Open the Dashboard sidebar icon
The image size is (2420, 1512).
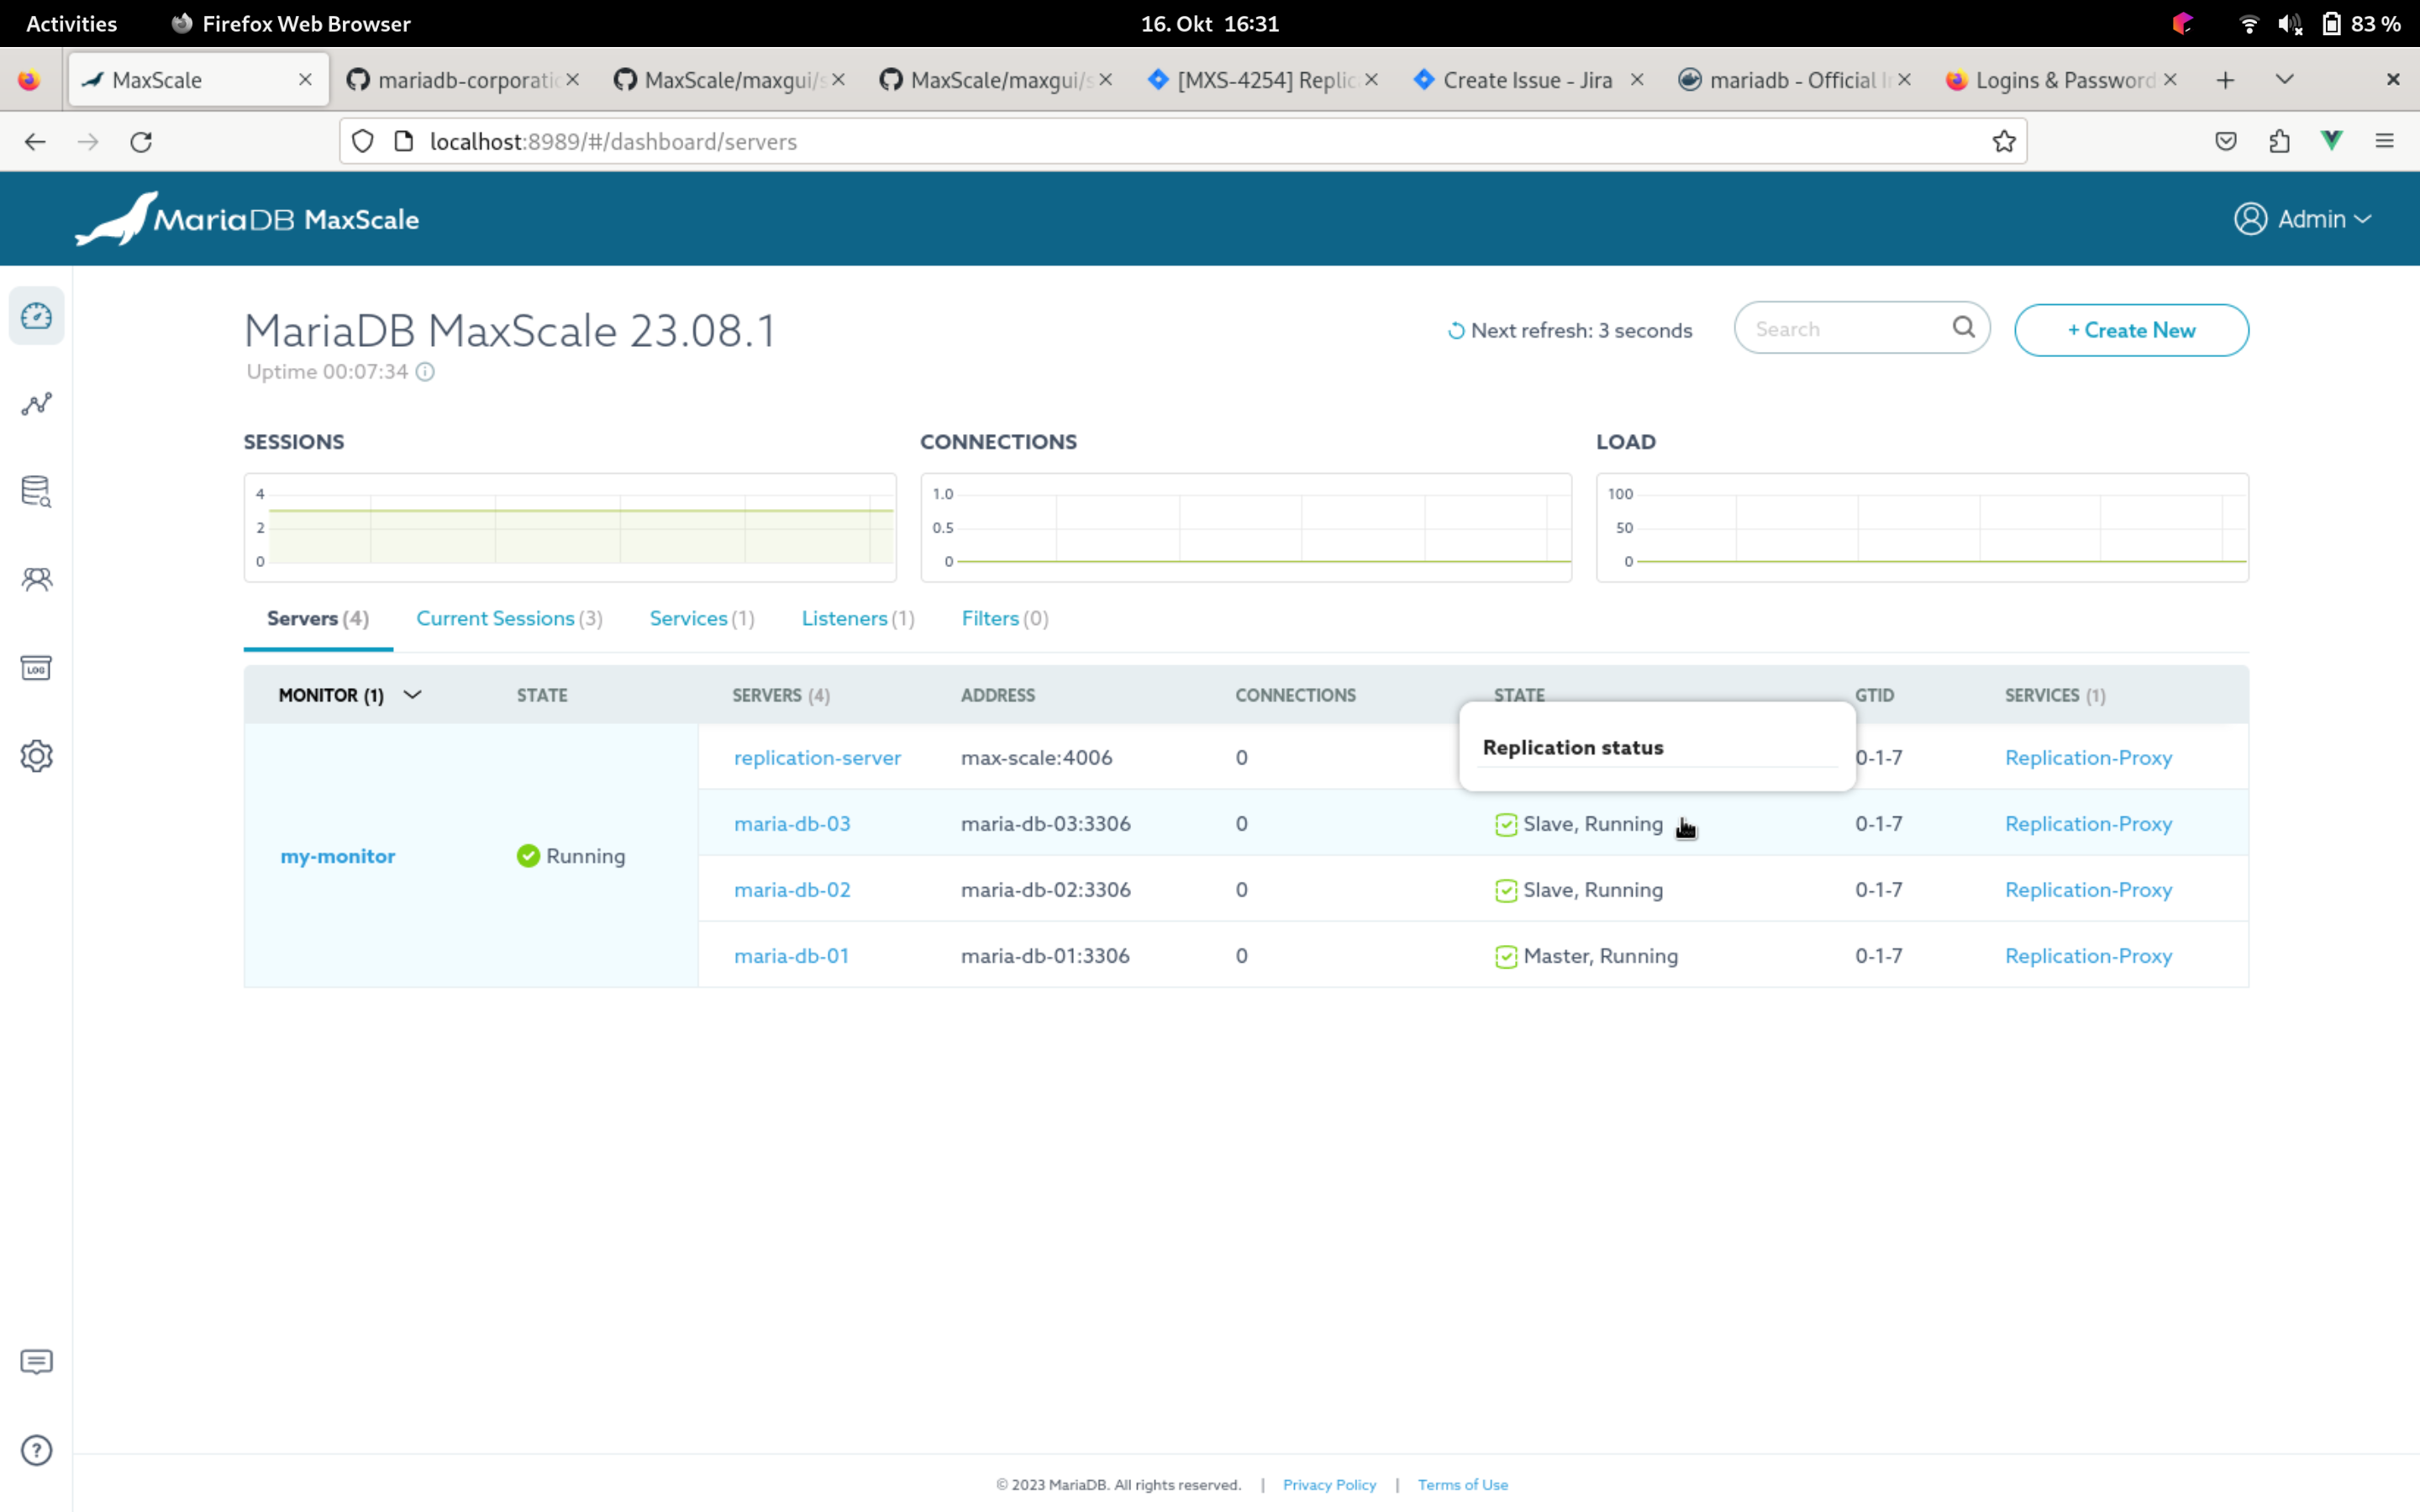(37, 316)
